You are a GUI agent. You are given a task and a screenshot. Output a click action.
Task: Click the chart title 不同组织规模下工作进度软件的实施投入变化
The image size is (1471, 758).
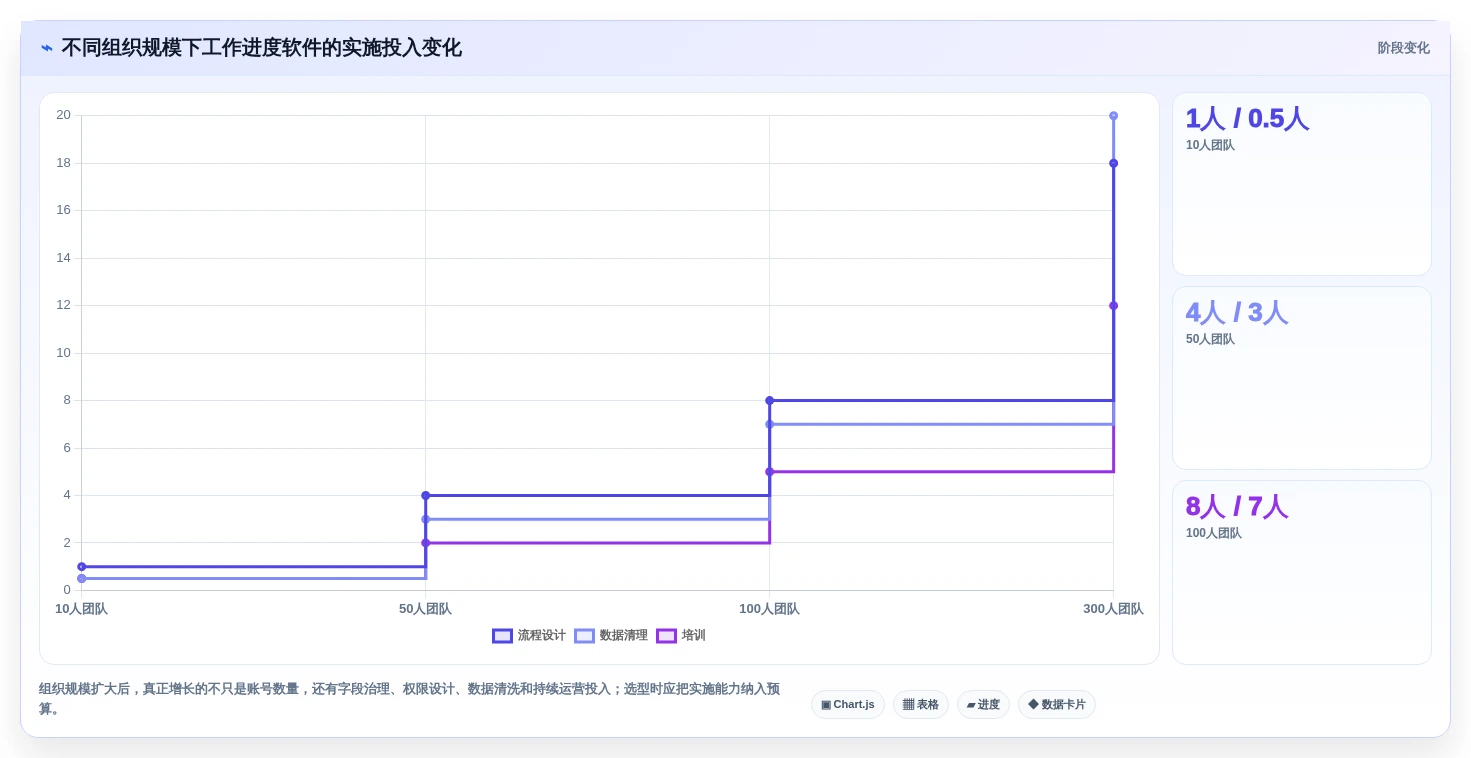pyautogui.click(x=261, y=48)
